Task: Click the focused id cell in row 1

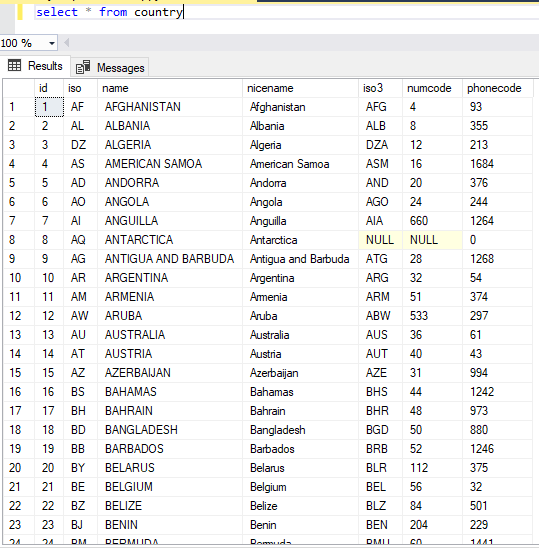Action: pyautogui.click(x=49, y=107)
